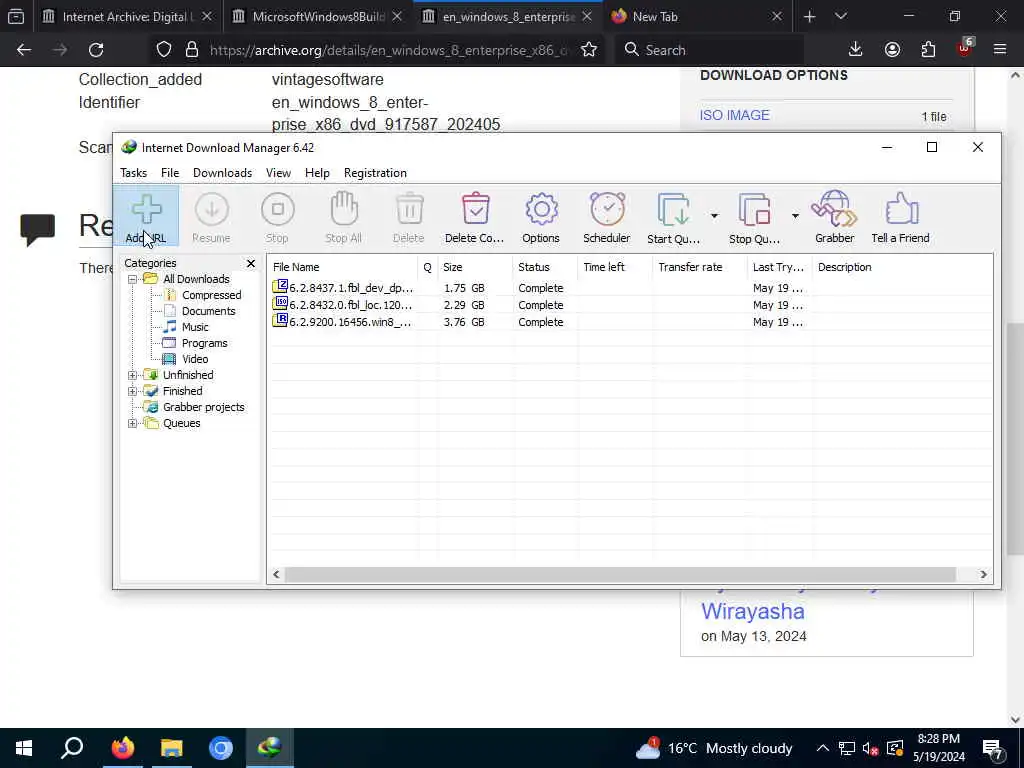This screenshot has width=1024, height=768.
Task: Sort by the Description column header
Action: [x=902, y=267]
